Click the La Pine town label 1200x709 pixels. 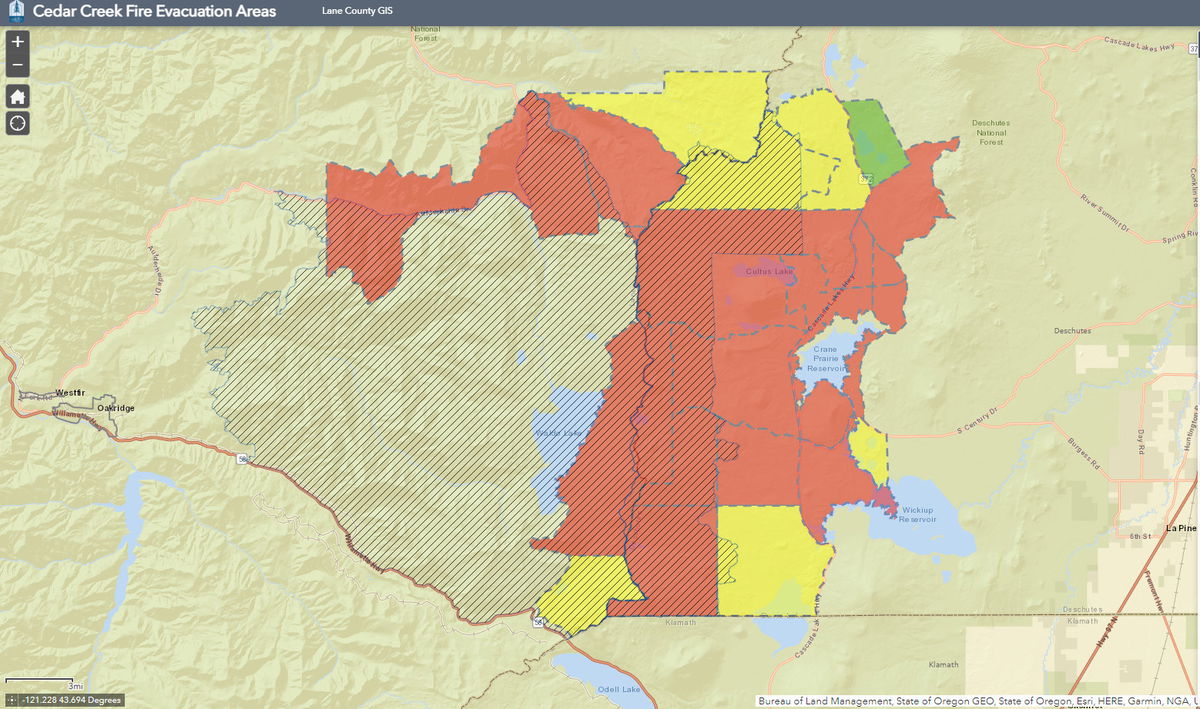[1180, 527]
